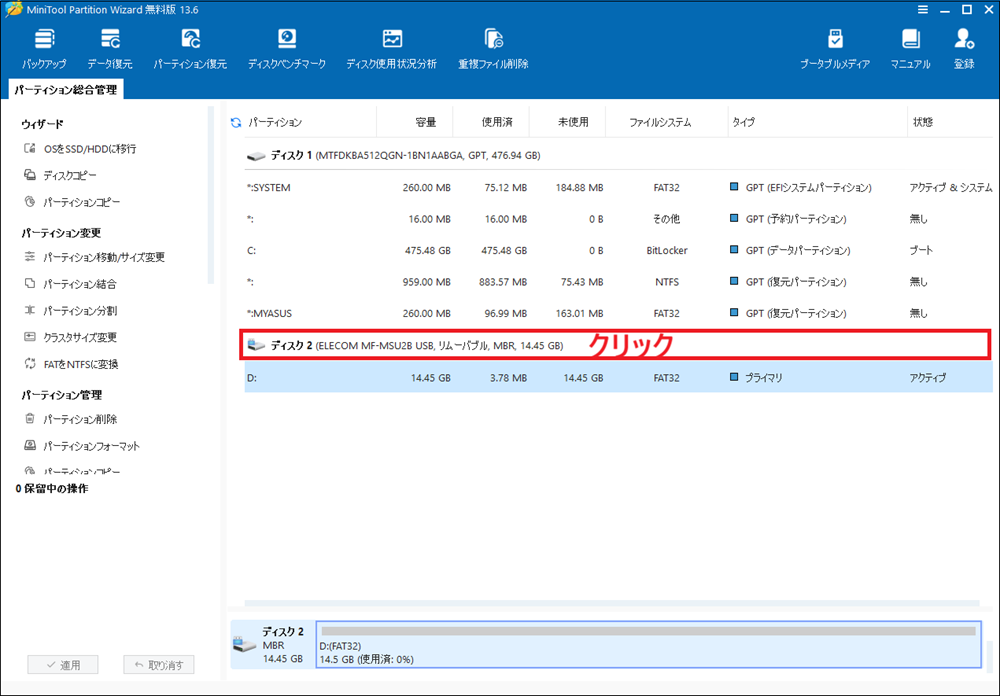Start ディスクベンチマーク disk benchmark
The image size is (1000, 696).
286,48
